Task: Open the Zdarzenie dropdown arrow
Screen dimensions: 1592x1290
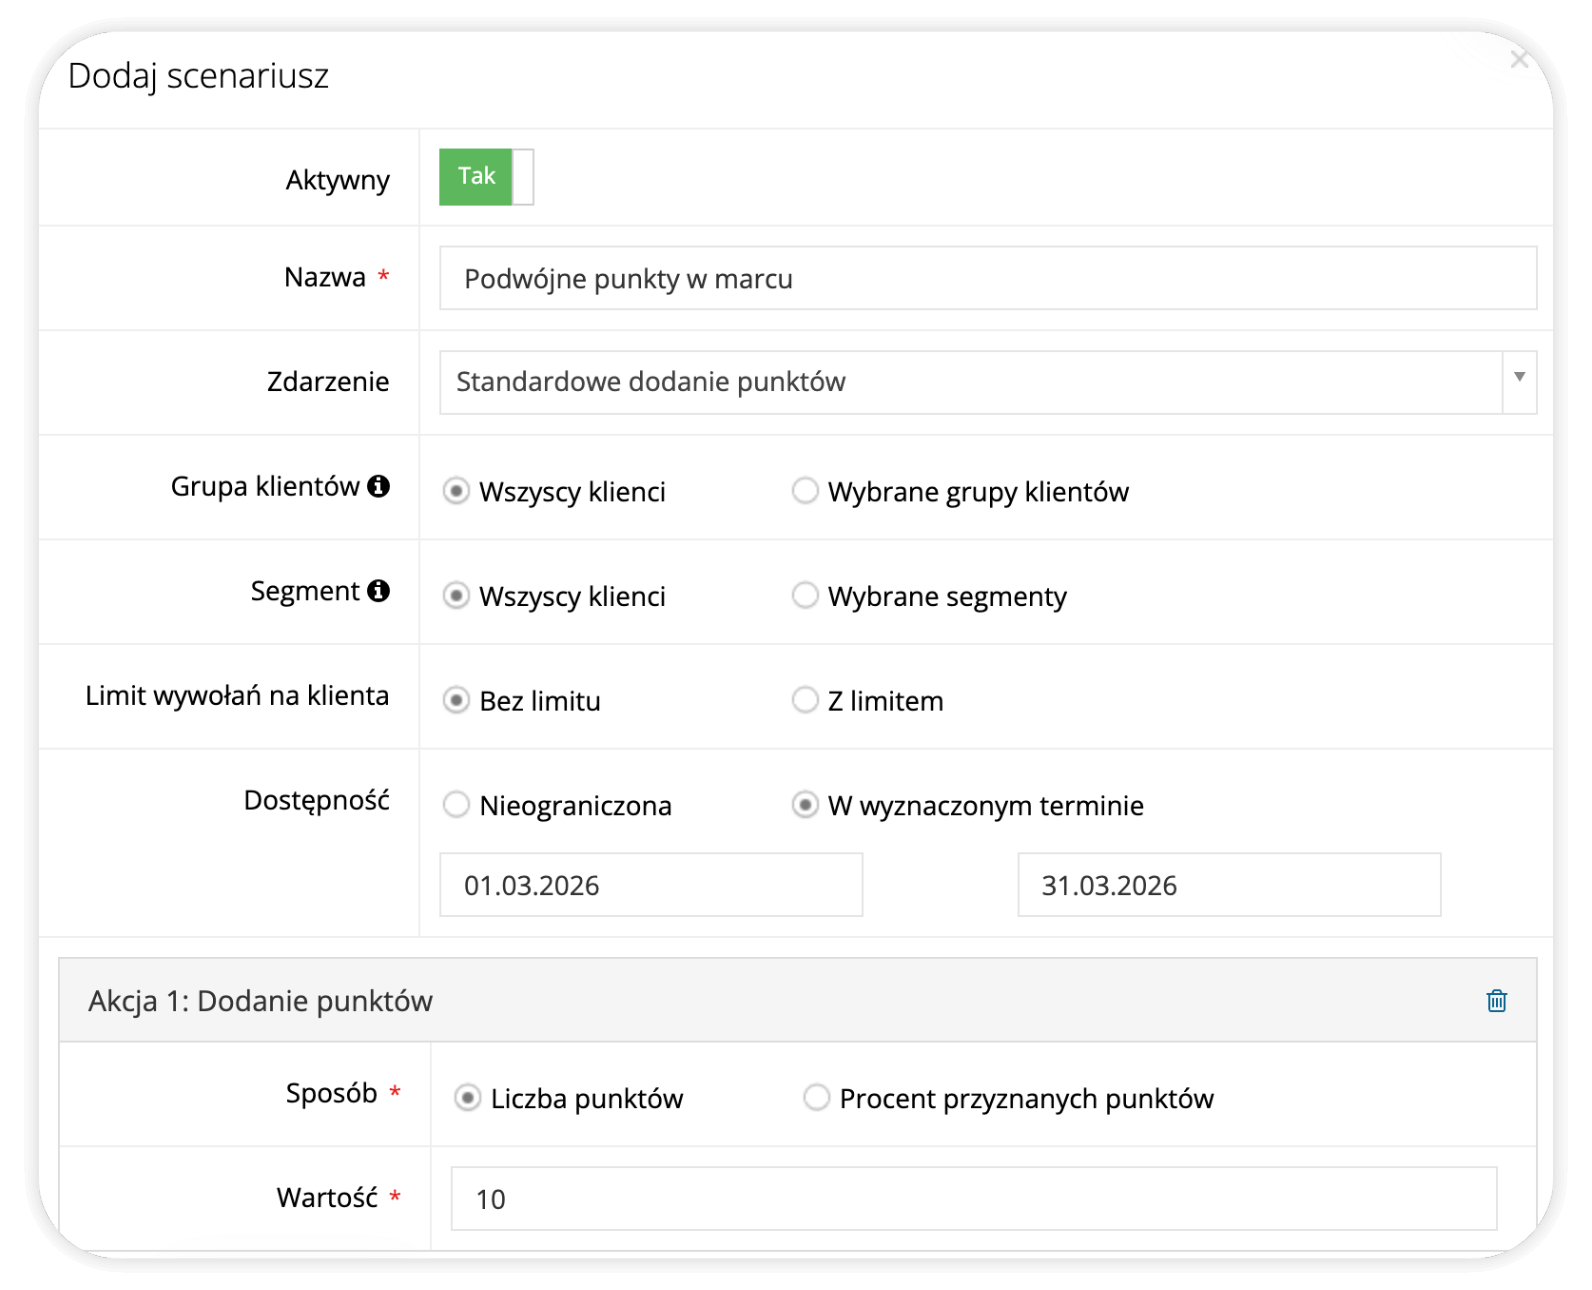Action: (x=1519, y=379)
